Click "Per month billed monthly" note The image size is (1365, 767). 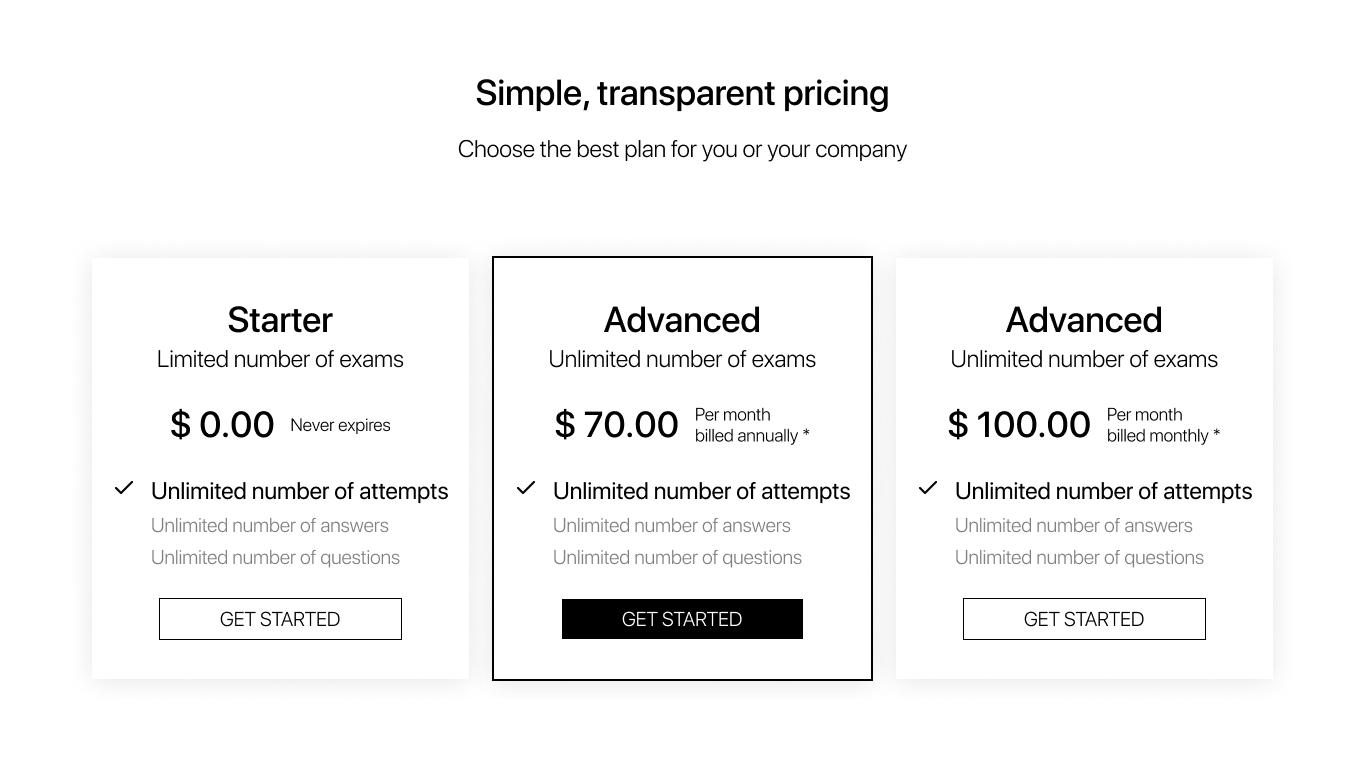pyautogui.click(x=1163, y=425)
